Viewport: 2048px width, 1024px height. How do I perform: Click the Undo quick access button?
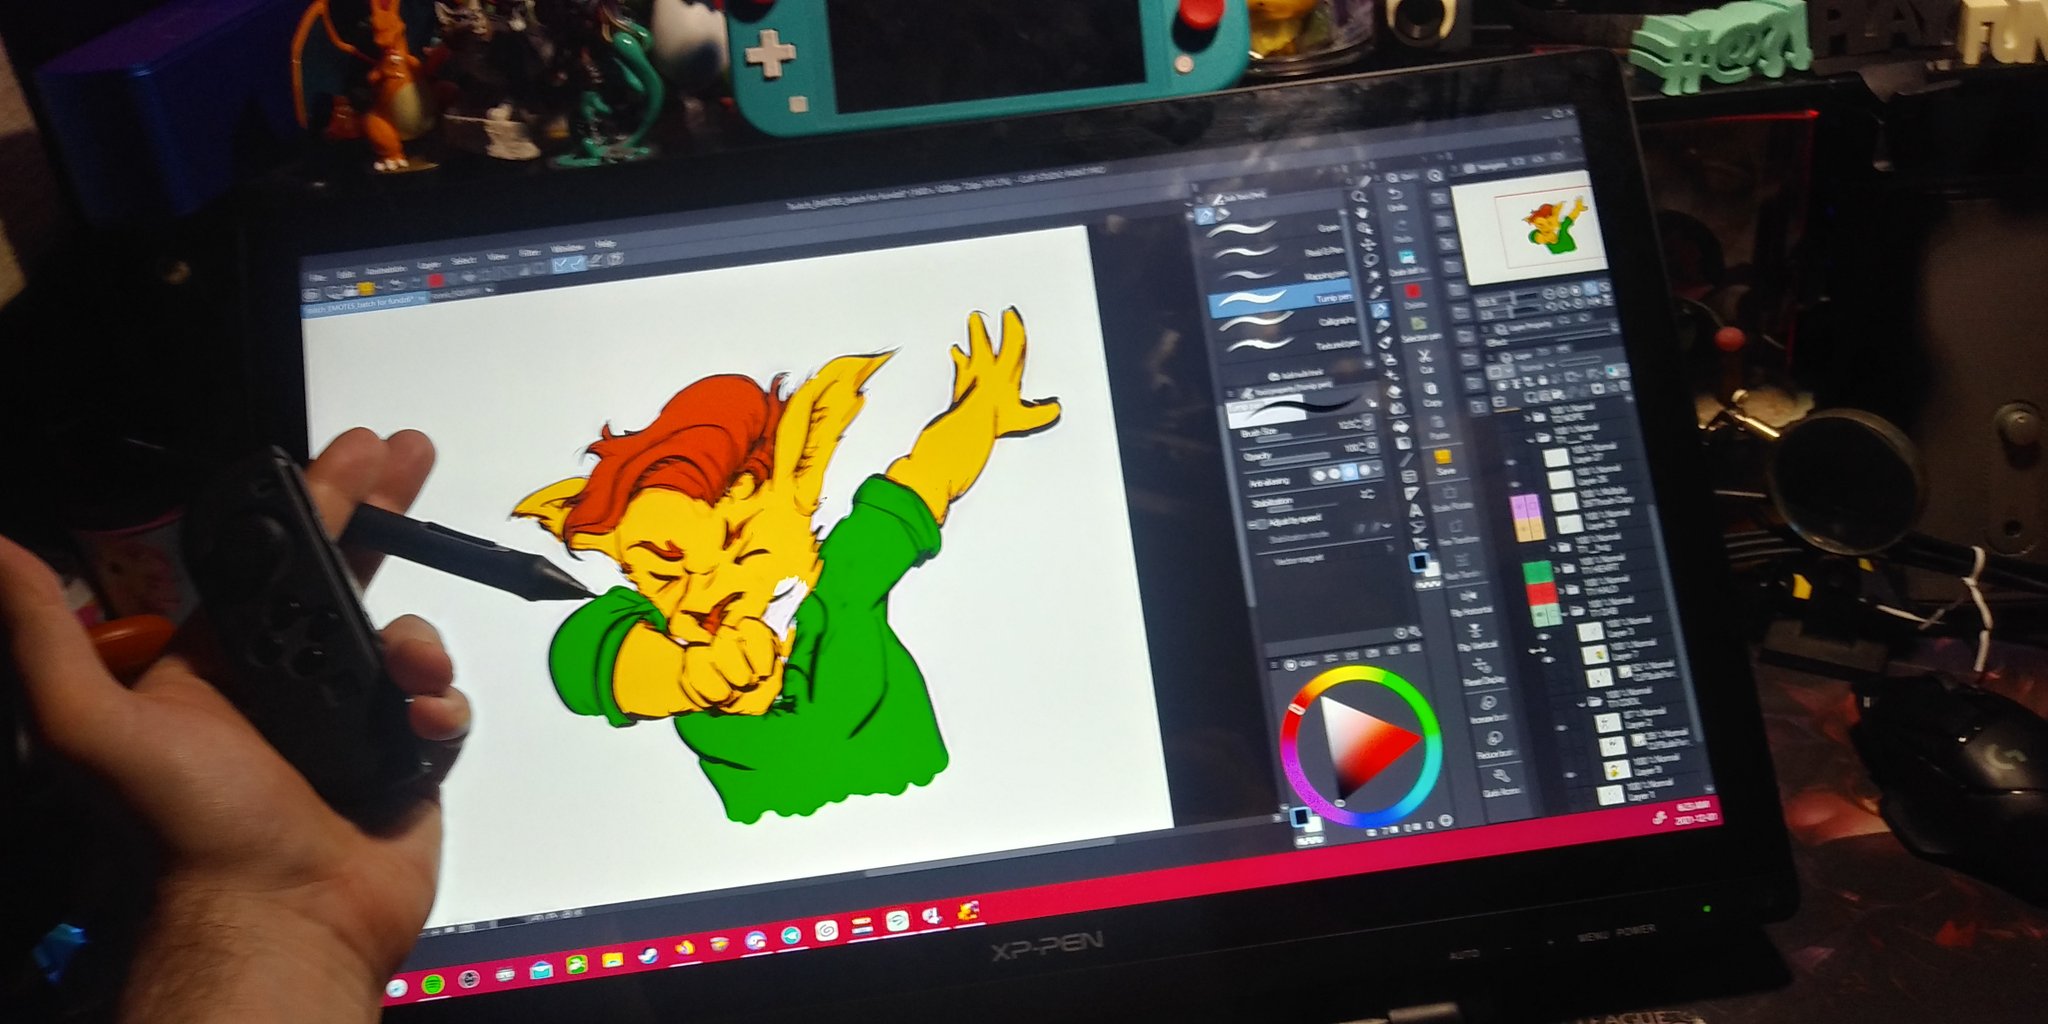pyautogui.click(x=1395, y=198)
